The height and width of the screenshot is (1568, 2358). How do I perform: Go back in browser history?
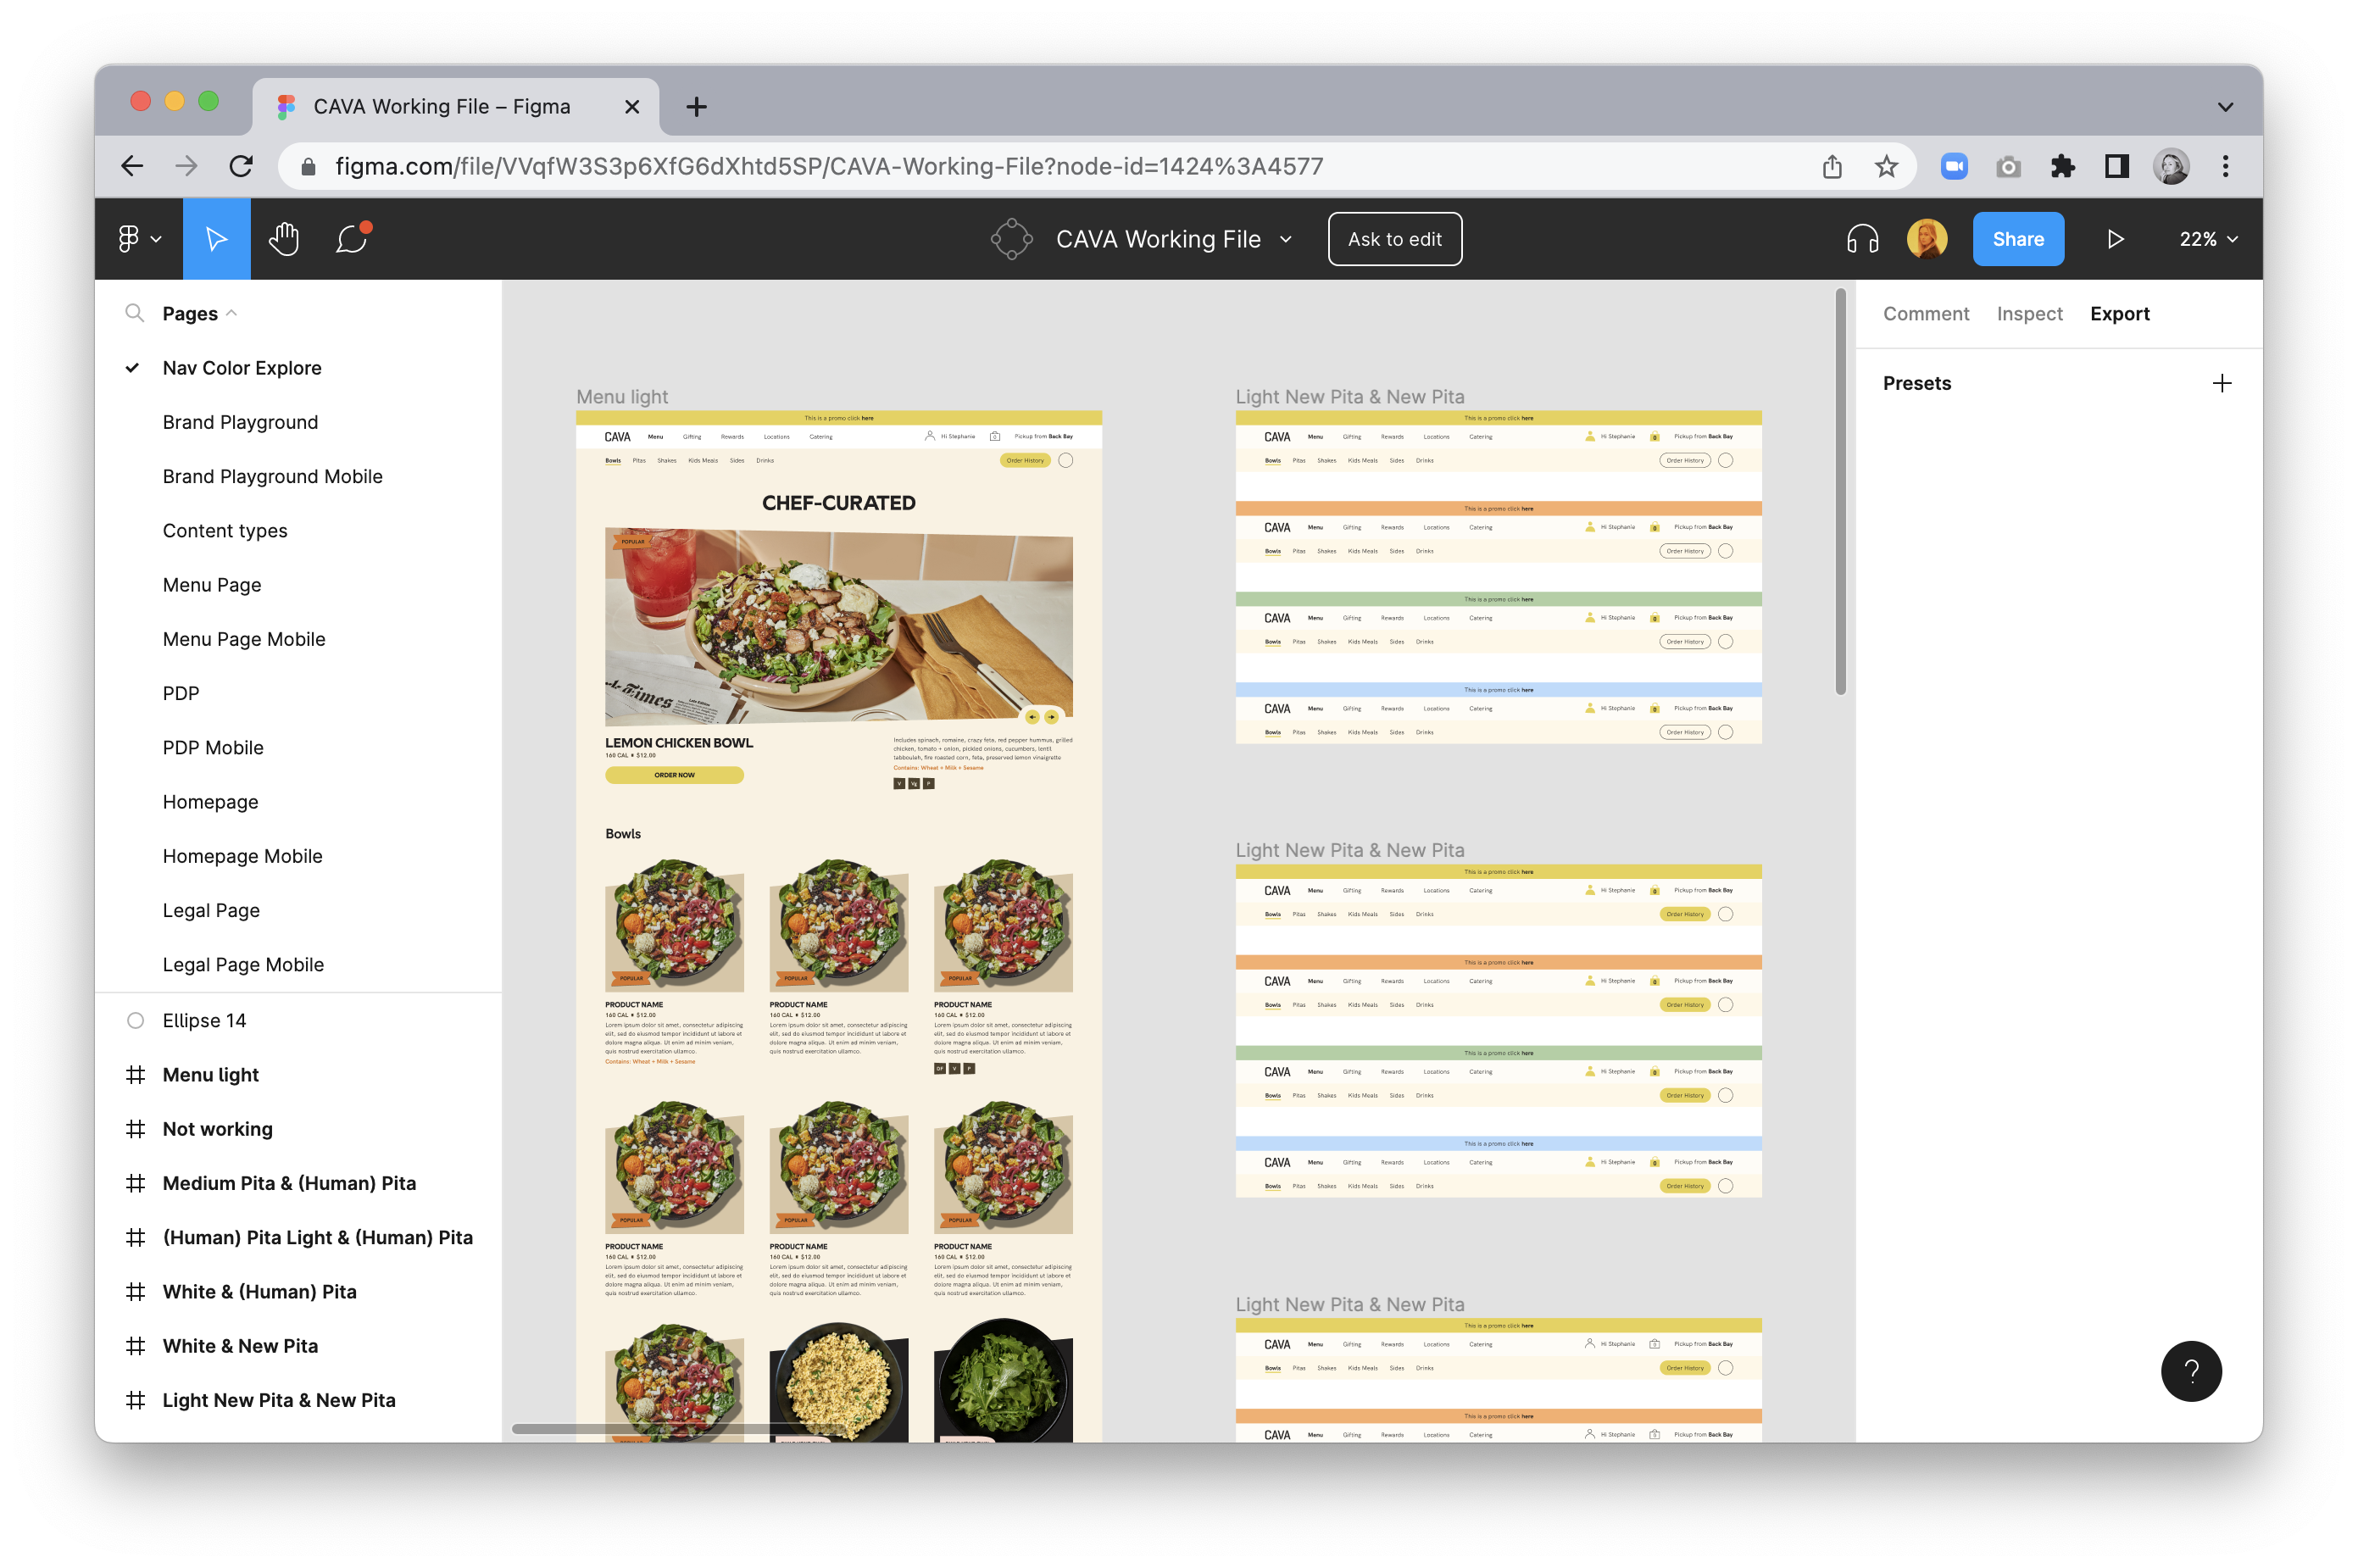pos(132,166)
